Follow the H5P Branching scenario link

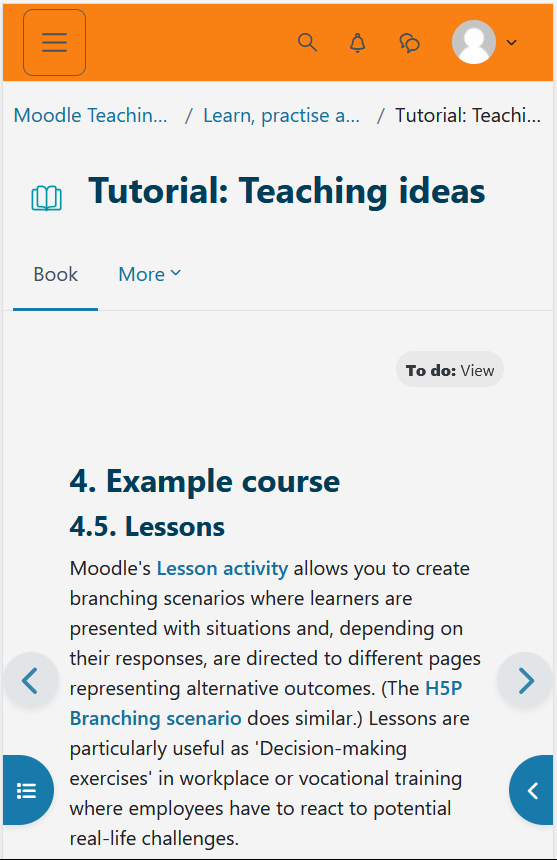coord(266,703)
